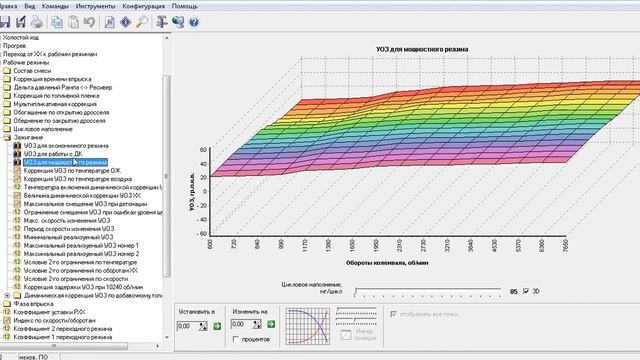Click the Коррекция времени впрыска folder icon
This screenshot has width=640, height=360.
(x=7, y=79)
